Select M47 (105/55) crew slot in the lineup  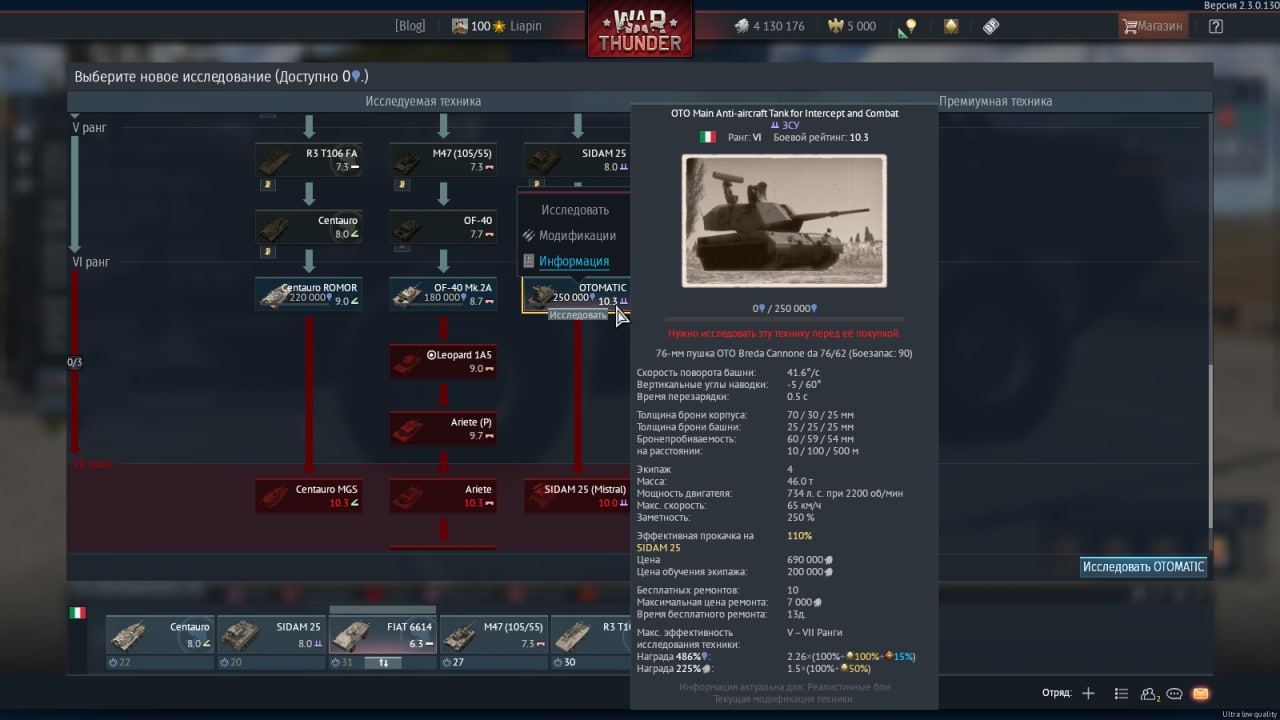click(x=493, y=634)
